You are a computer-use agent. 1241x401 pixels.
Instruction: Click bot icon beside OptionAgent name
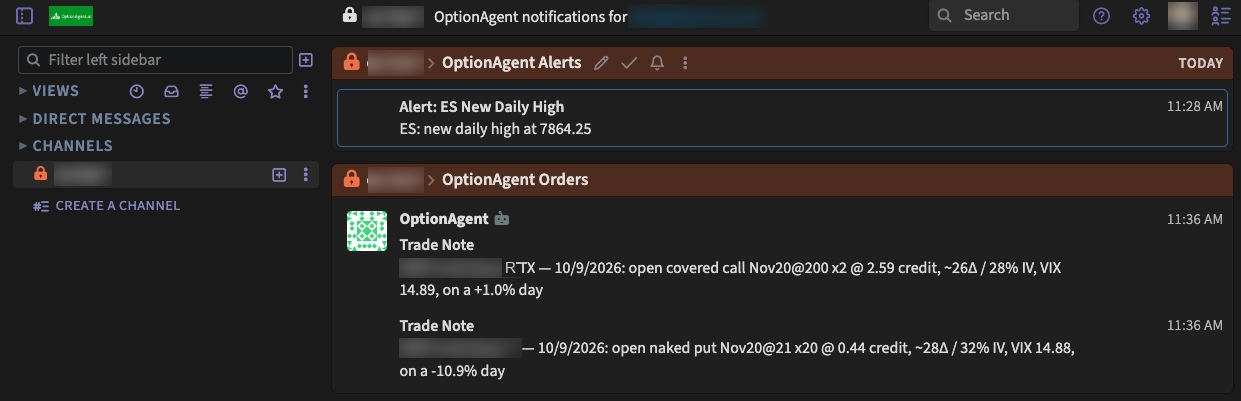pyautogui.click(x=502, y=218)
